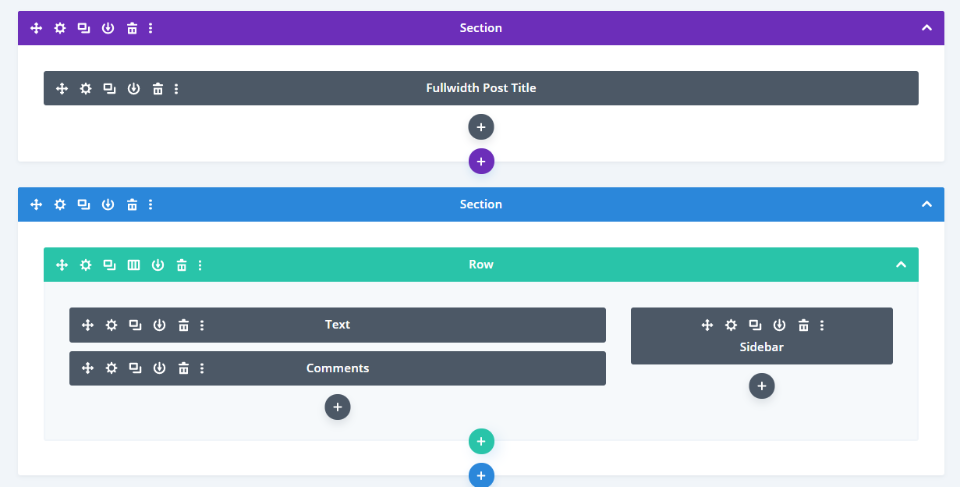Collapse the purple Section with chevron
Image resolution: width=960 pixels, height=487 pixels.
926,28
